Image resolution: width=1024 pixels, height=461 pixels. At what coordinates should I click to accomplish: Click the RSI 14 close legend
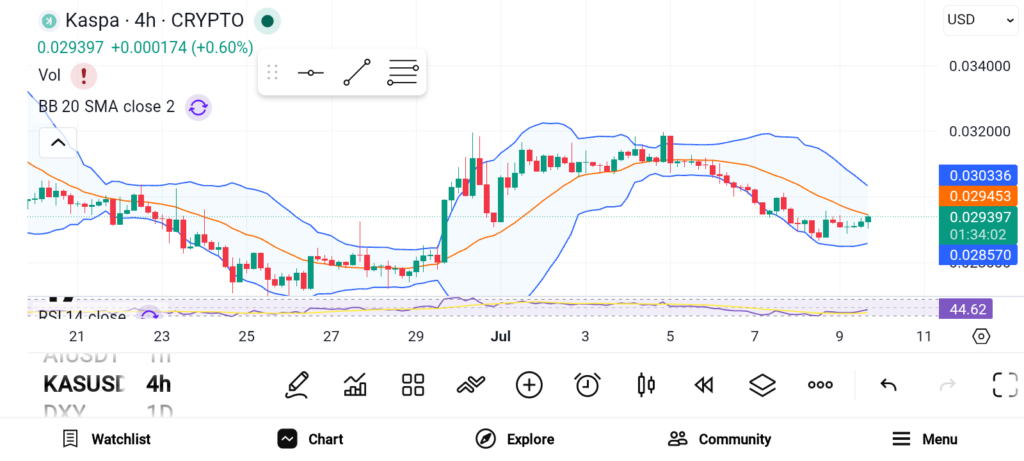point(82,317)
